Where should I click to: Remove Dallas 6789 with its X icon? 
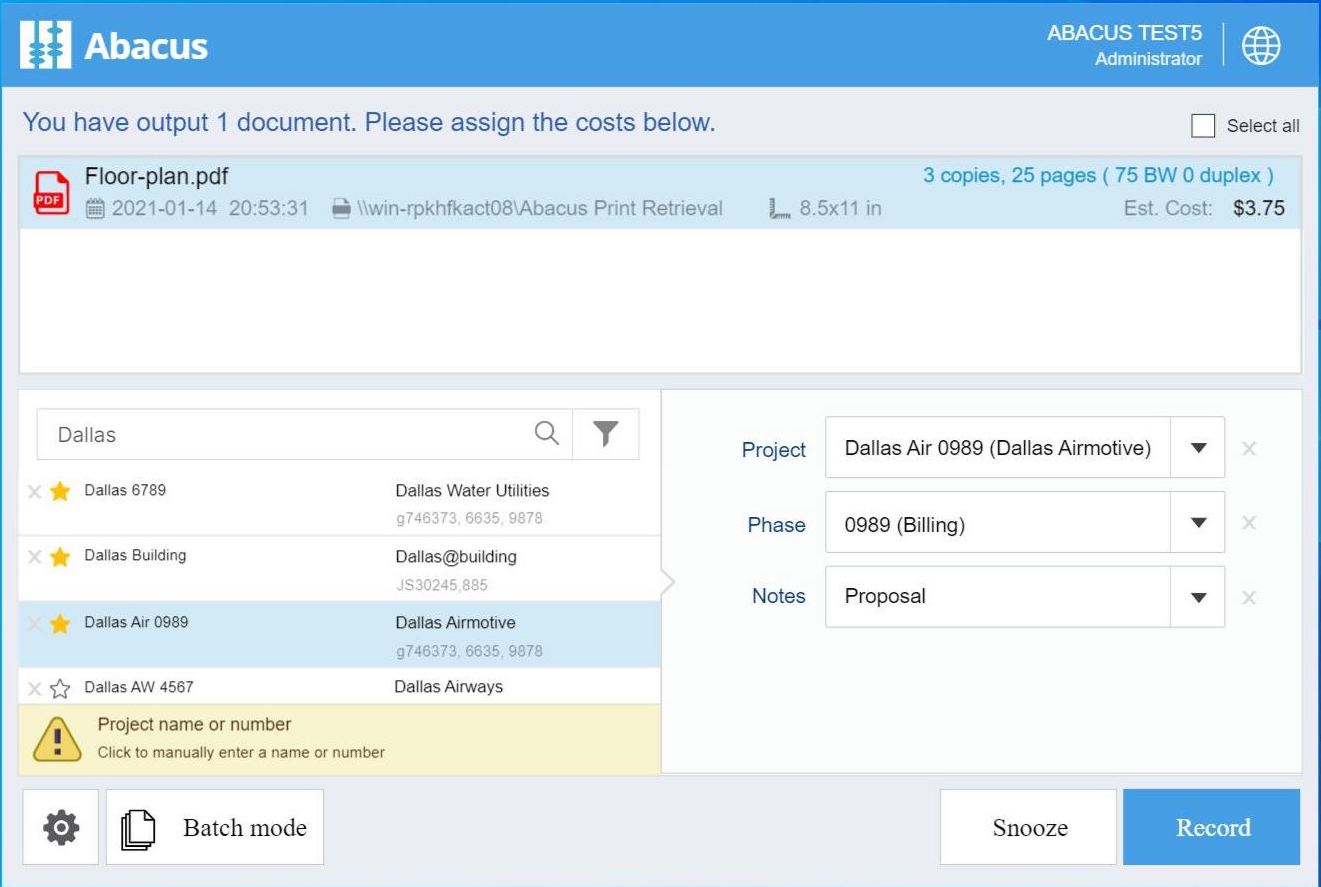click(x=34, y=491)
